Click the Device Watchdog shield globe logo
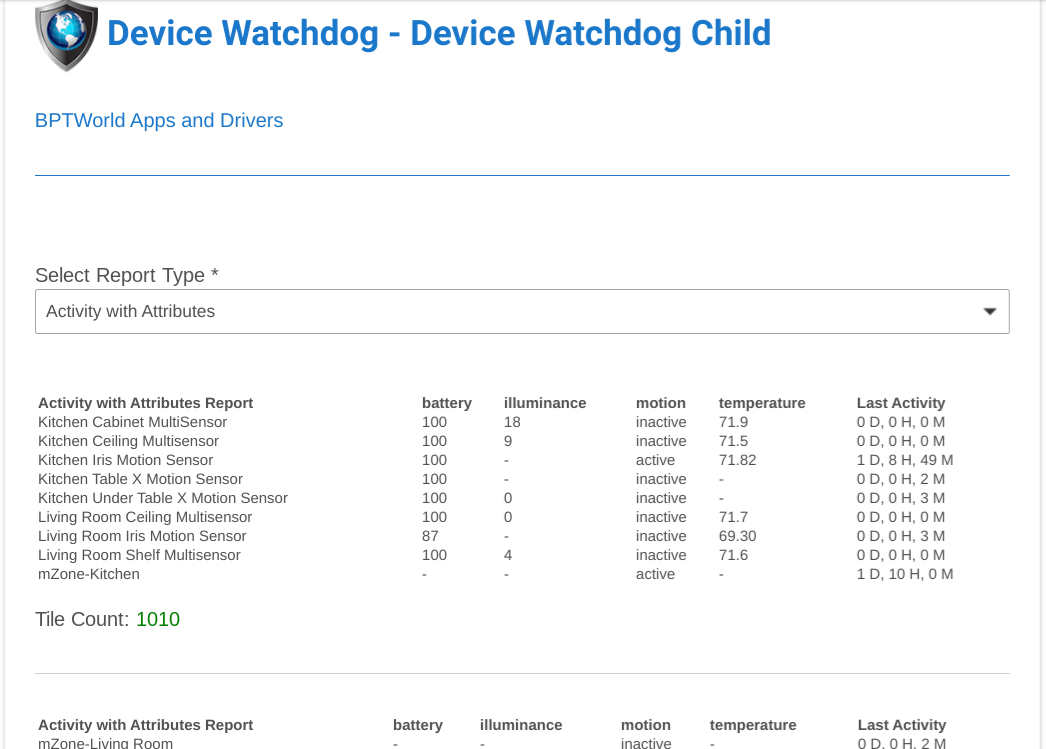Viewport: 1046px width, 749px height. pos(66,34)
